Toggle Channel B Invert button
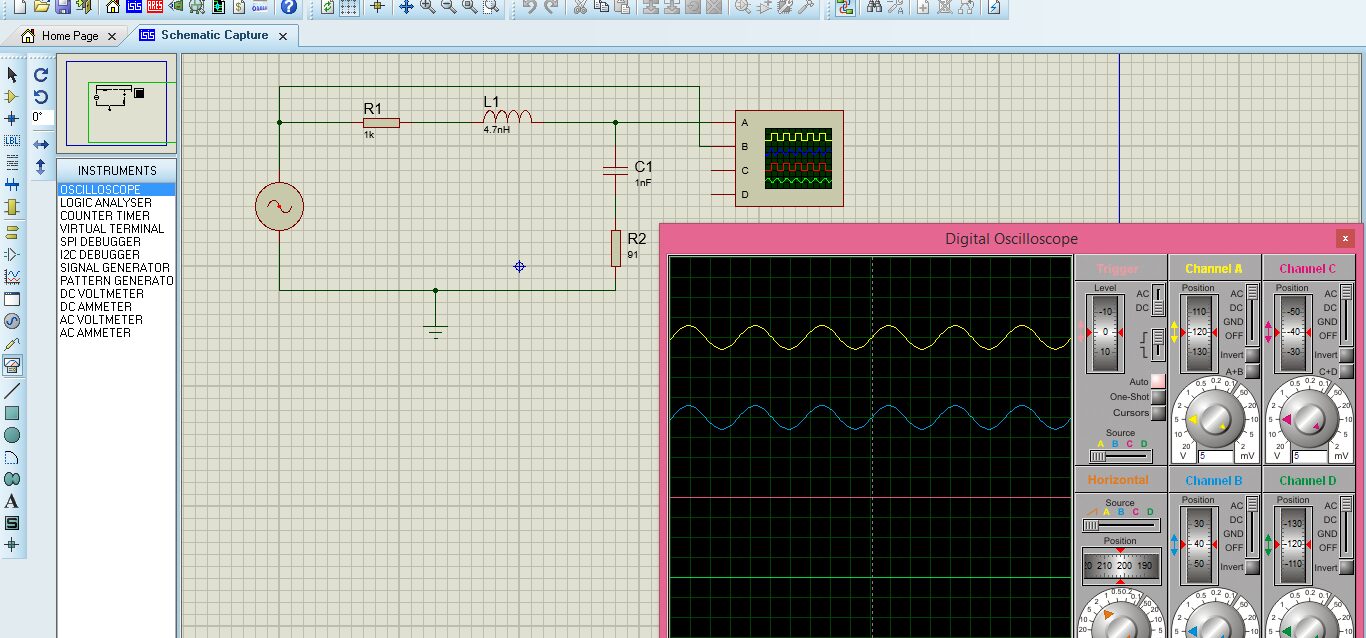This screenshot has width=1366, height=638. 1253,567
